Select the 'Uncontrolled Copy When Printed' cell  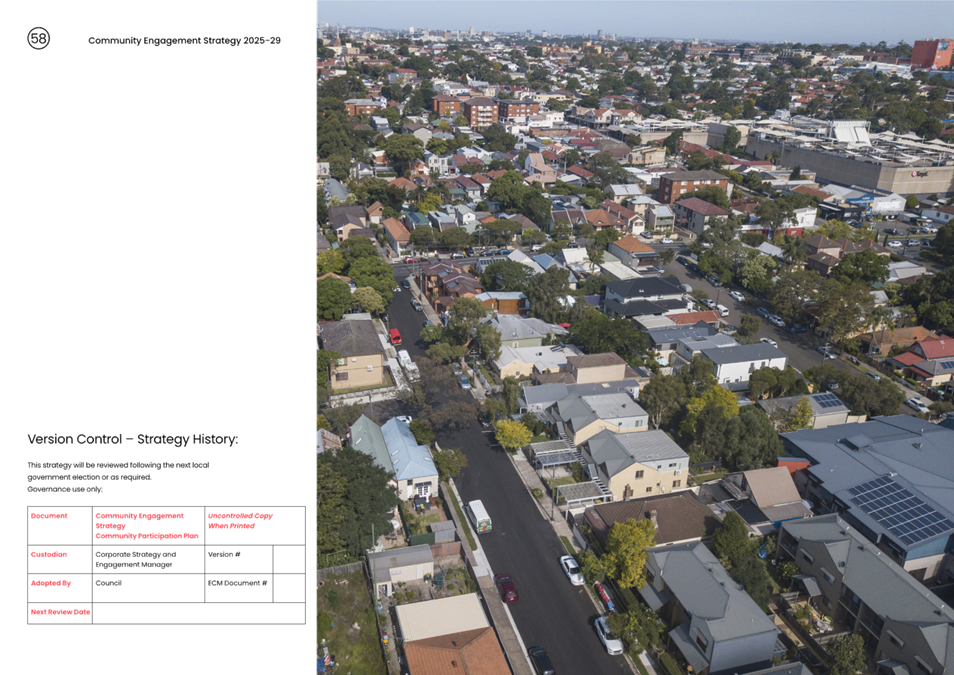coord(255,526)
